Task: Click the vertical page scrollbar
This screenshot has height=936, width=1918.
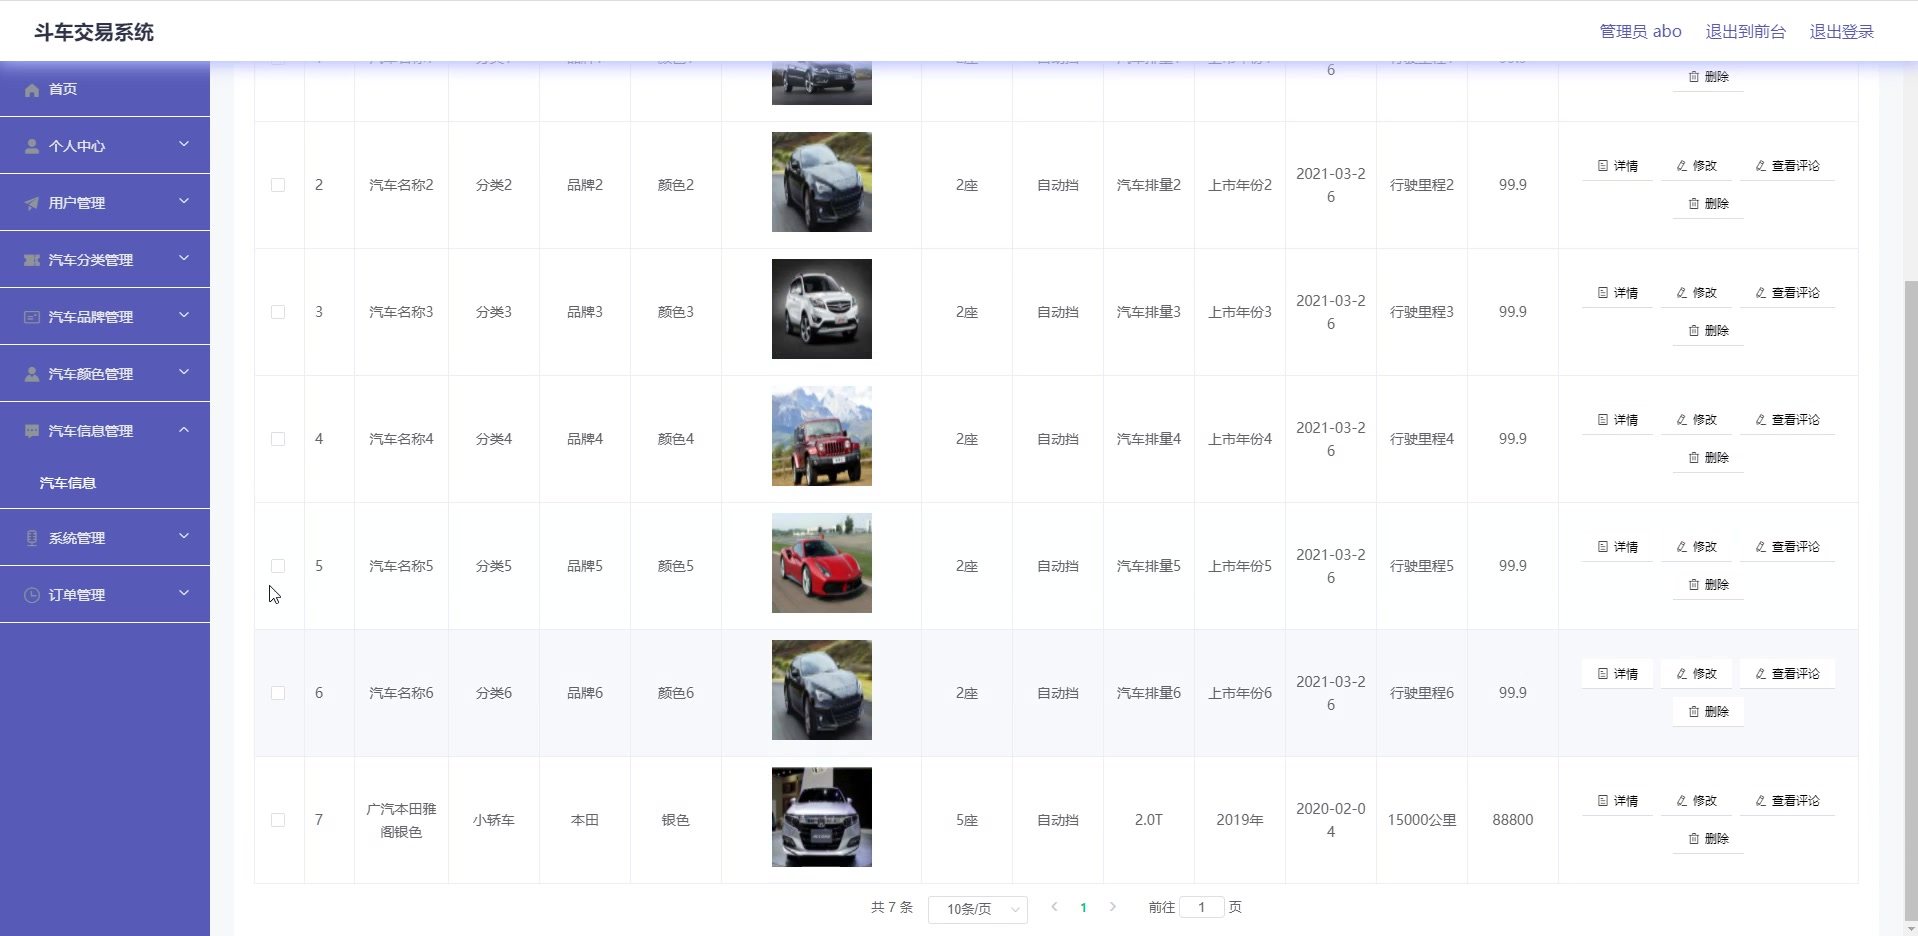Action: (x=1911, y=600)
